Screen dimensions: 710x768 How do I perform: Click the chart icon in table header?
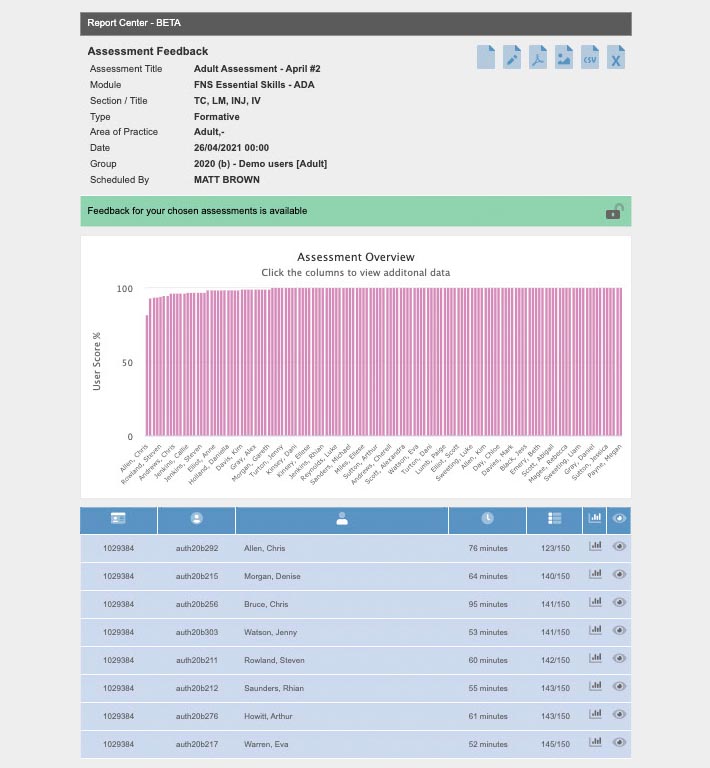(x=594, y=518)
